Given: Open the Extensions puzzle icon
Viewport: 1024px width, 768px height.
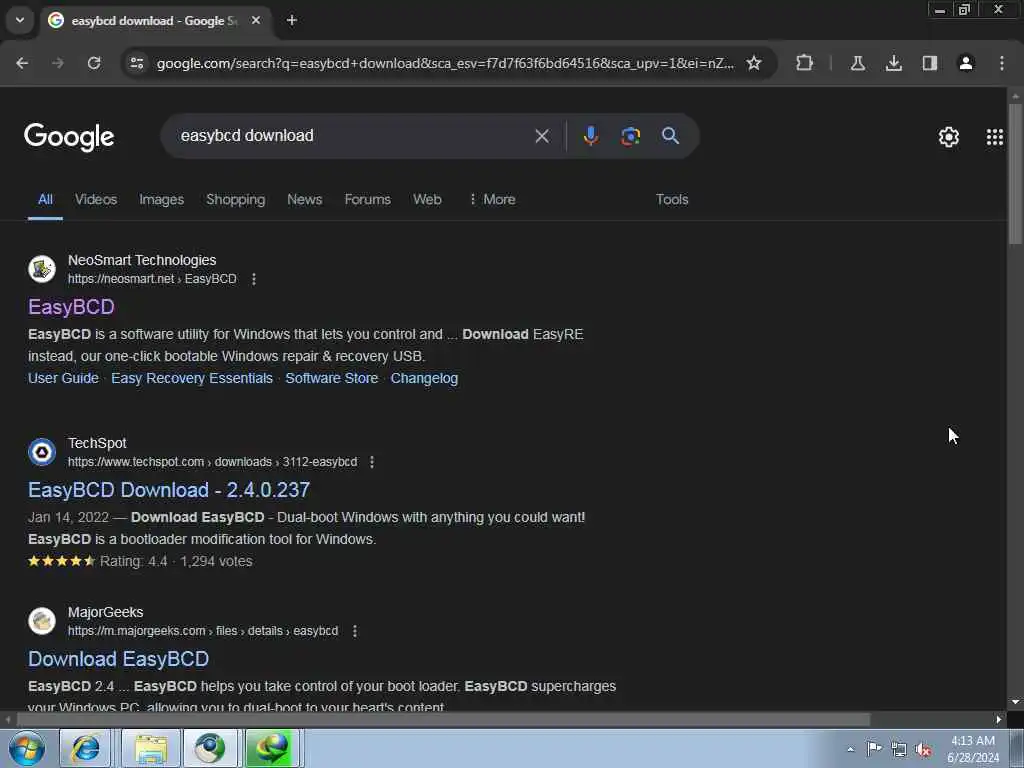Looking at the screenshot, I should click(805, 63).
